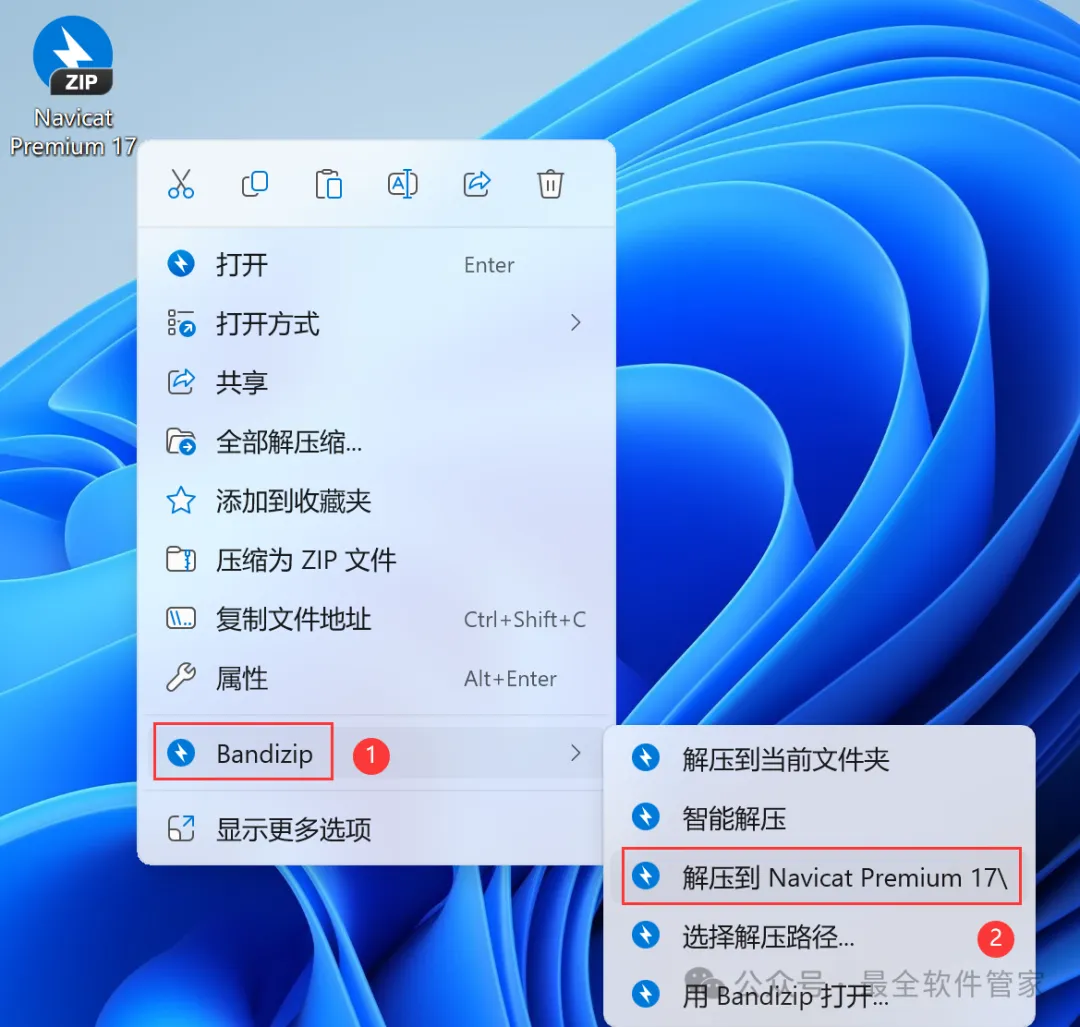The image size is (1080, 1027).
Task: Click the Rename icon
Action: [x=403, y=184]
